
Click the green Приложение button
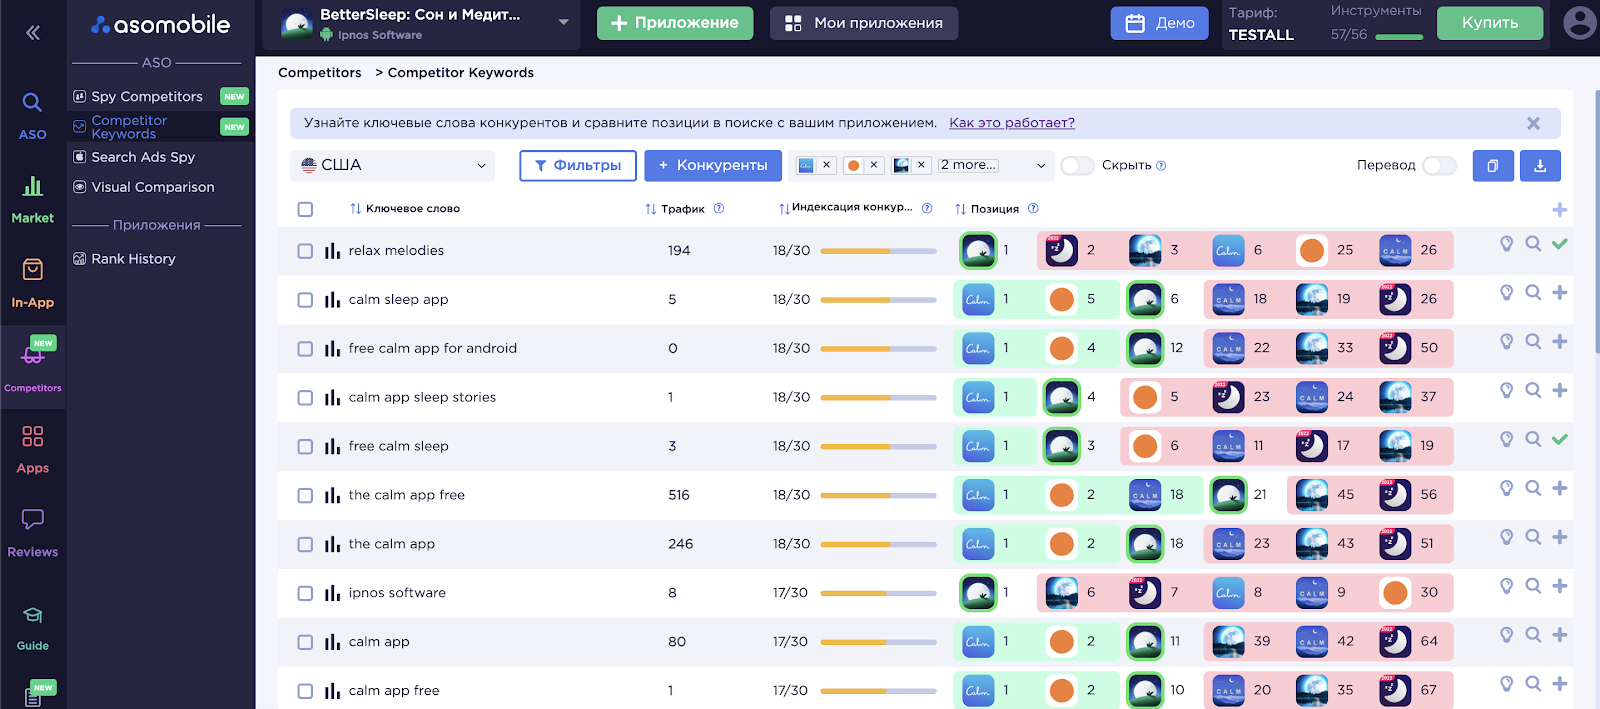pos(675,23)
